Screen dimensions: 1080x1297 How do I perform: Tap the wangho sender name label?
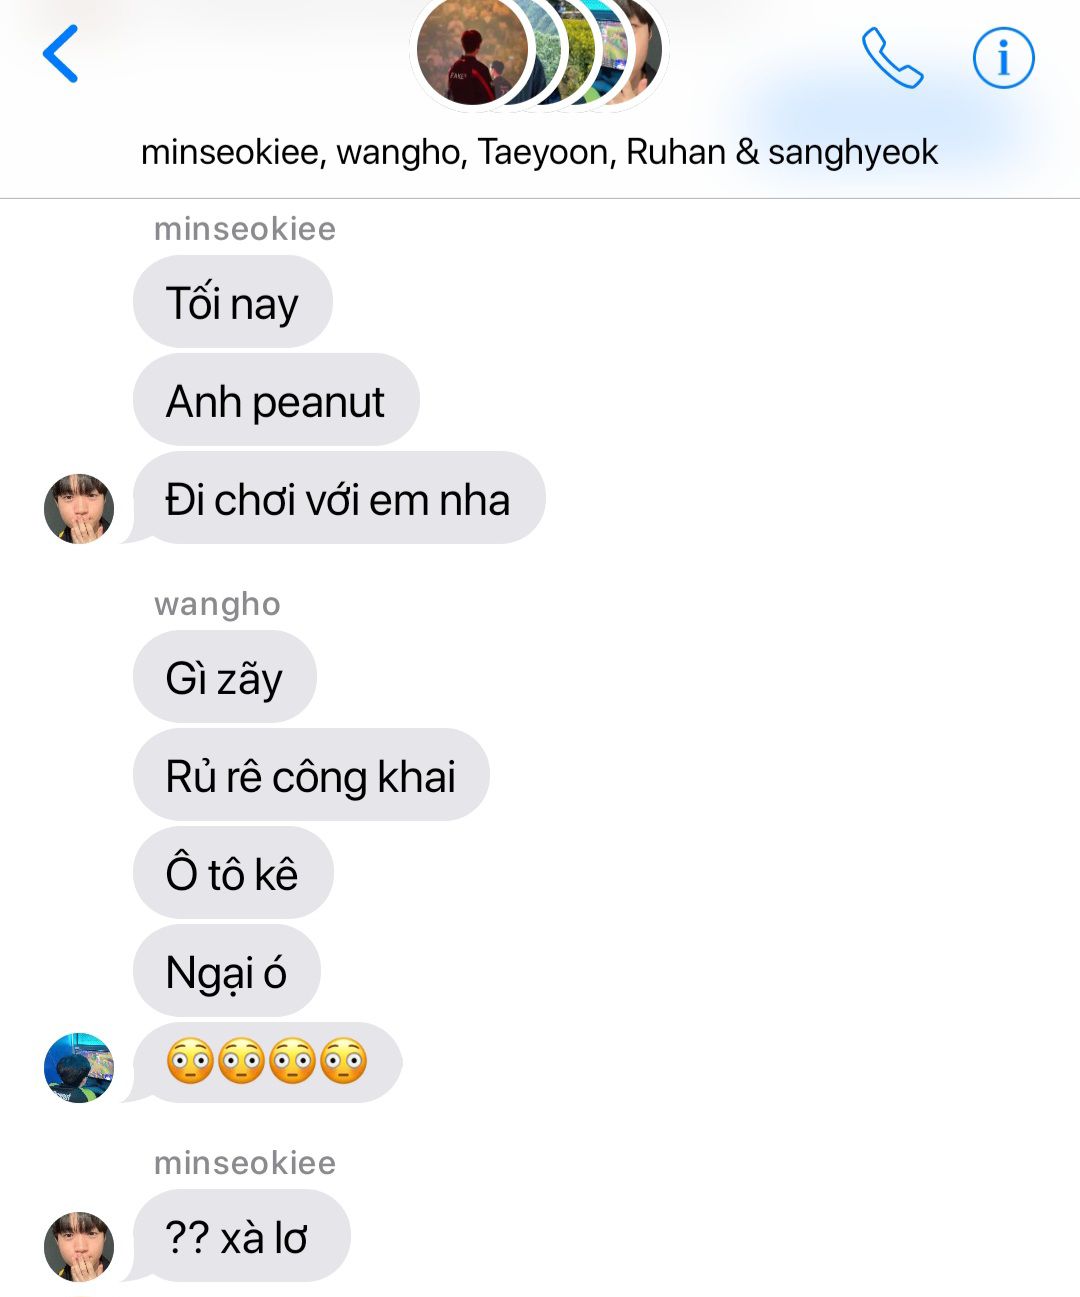(x=217, y=604)
